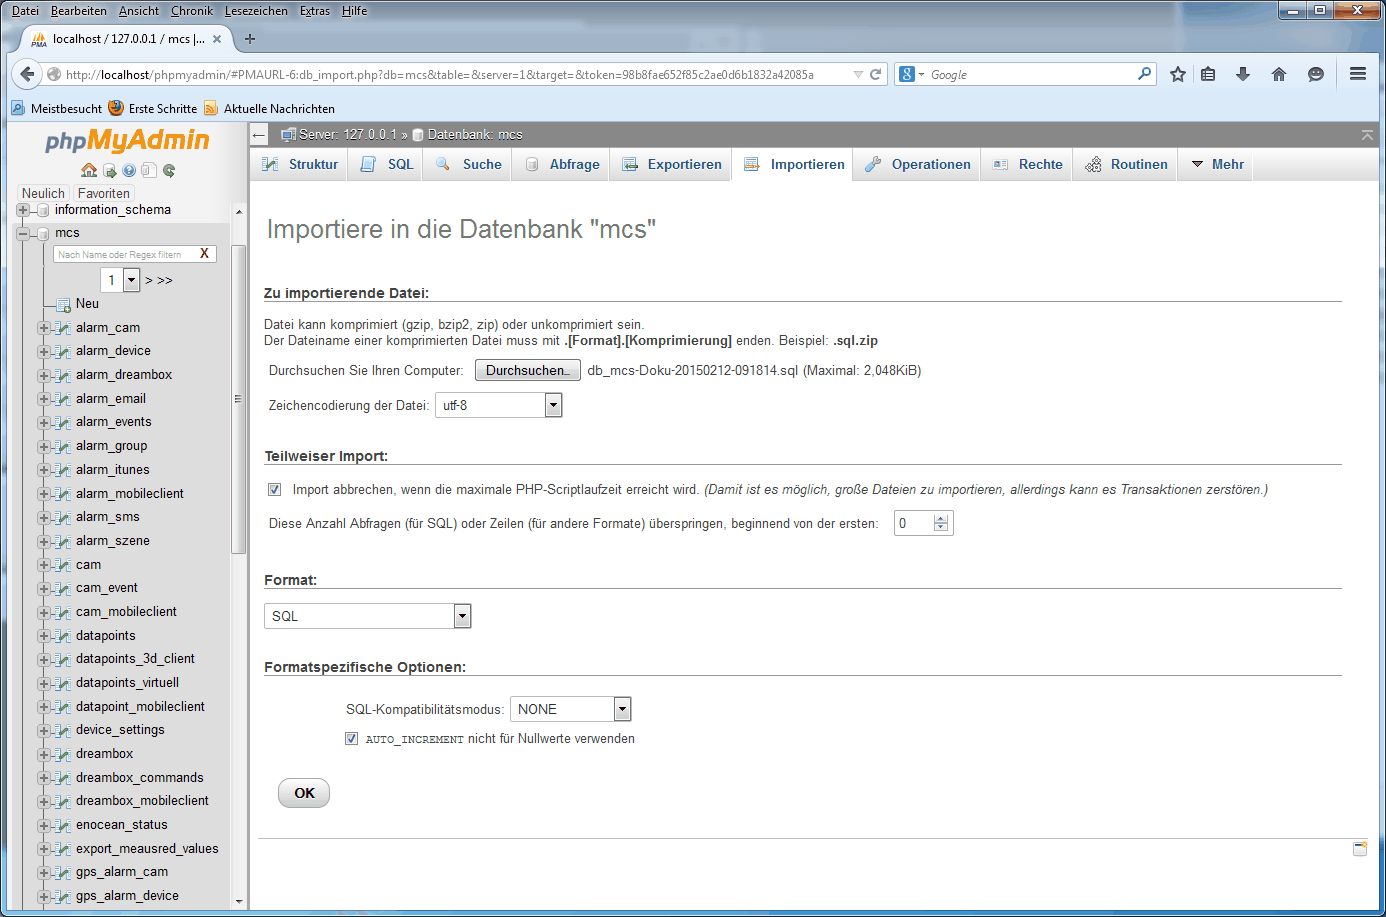Open the file character set dropdown
Viewport: 1386px width, 917px height.
553,405
